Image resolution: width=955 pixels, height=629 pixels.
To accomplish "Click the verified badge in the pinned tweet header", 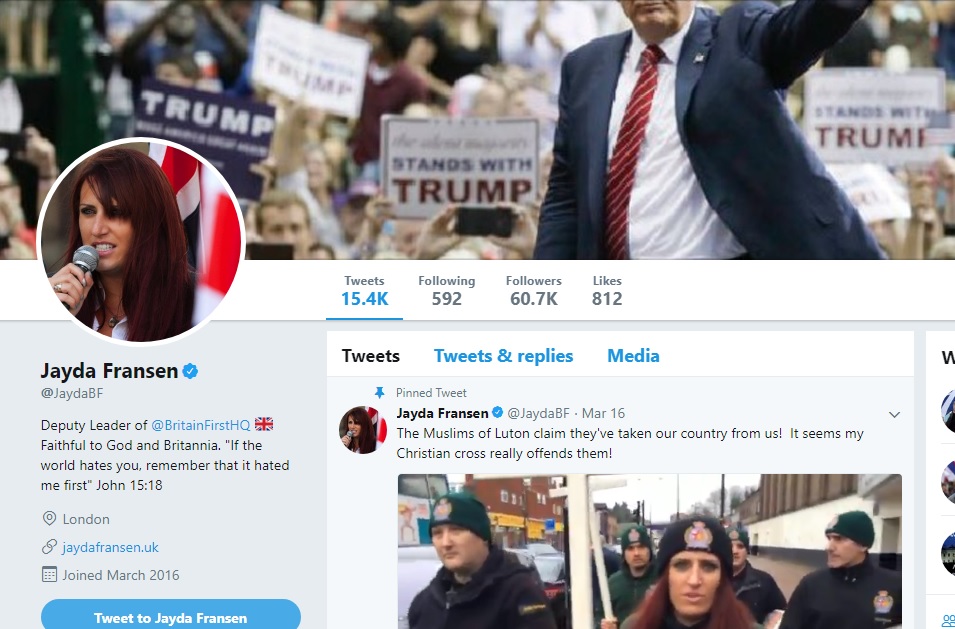I will [497, 413].
